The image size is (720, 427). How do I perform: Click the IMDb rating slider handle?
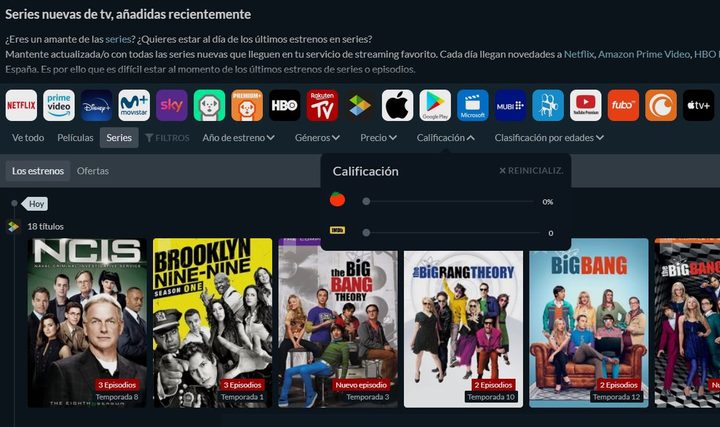[x=366, y=233]
